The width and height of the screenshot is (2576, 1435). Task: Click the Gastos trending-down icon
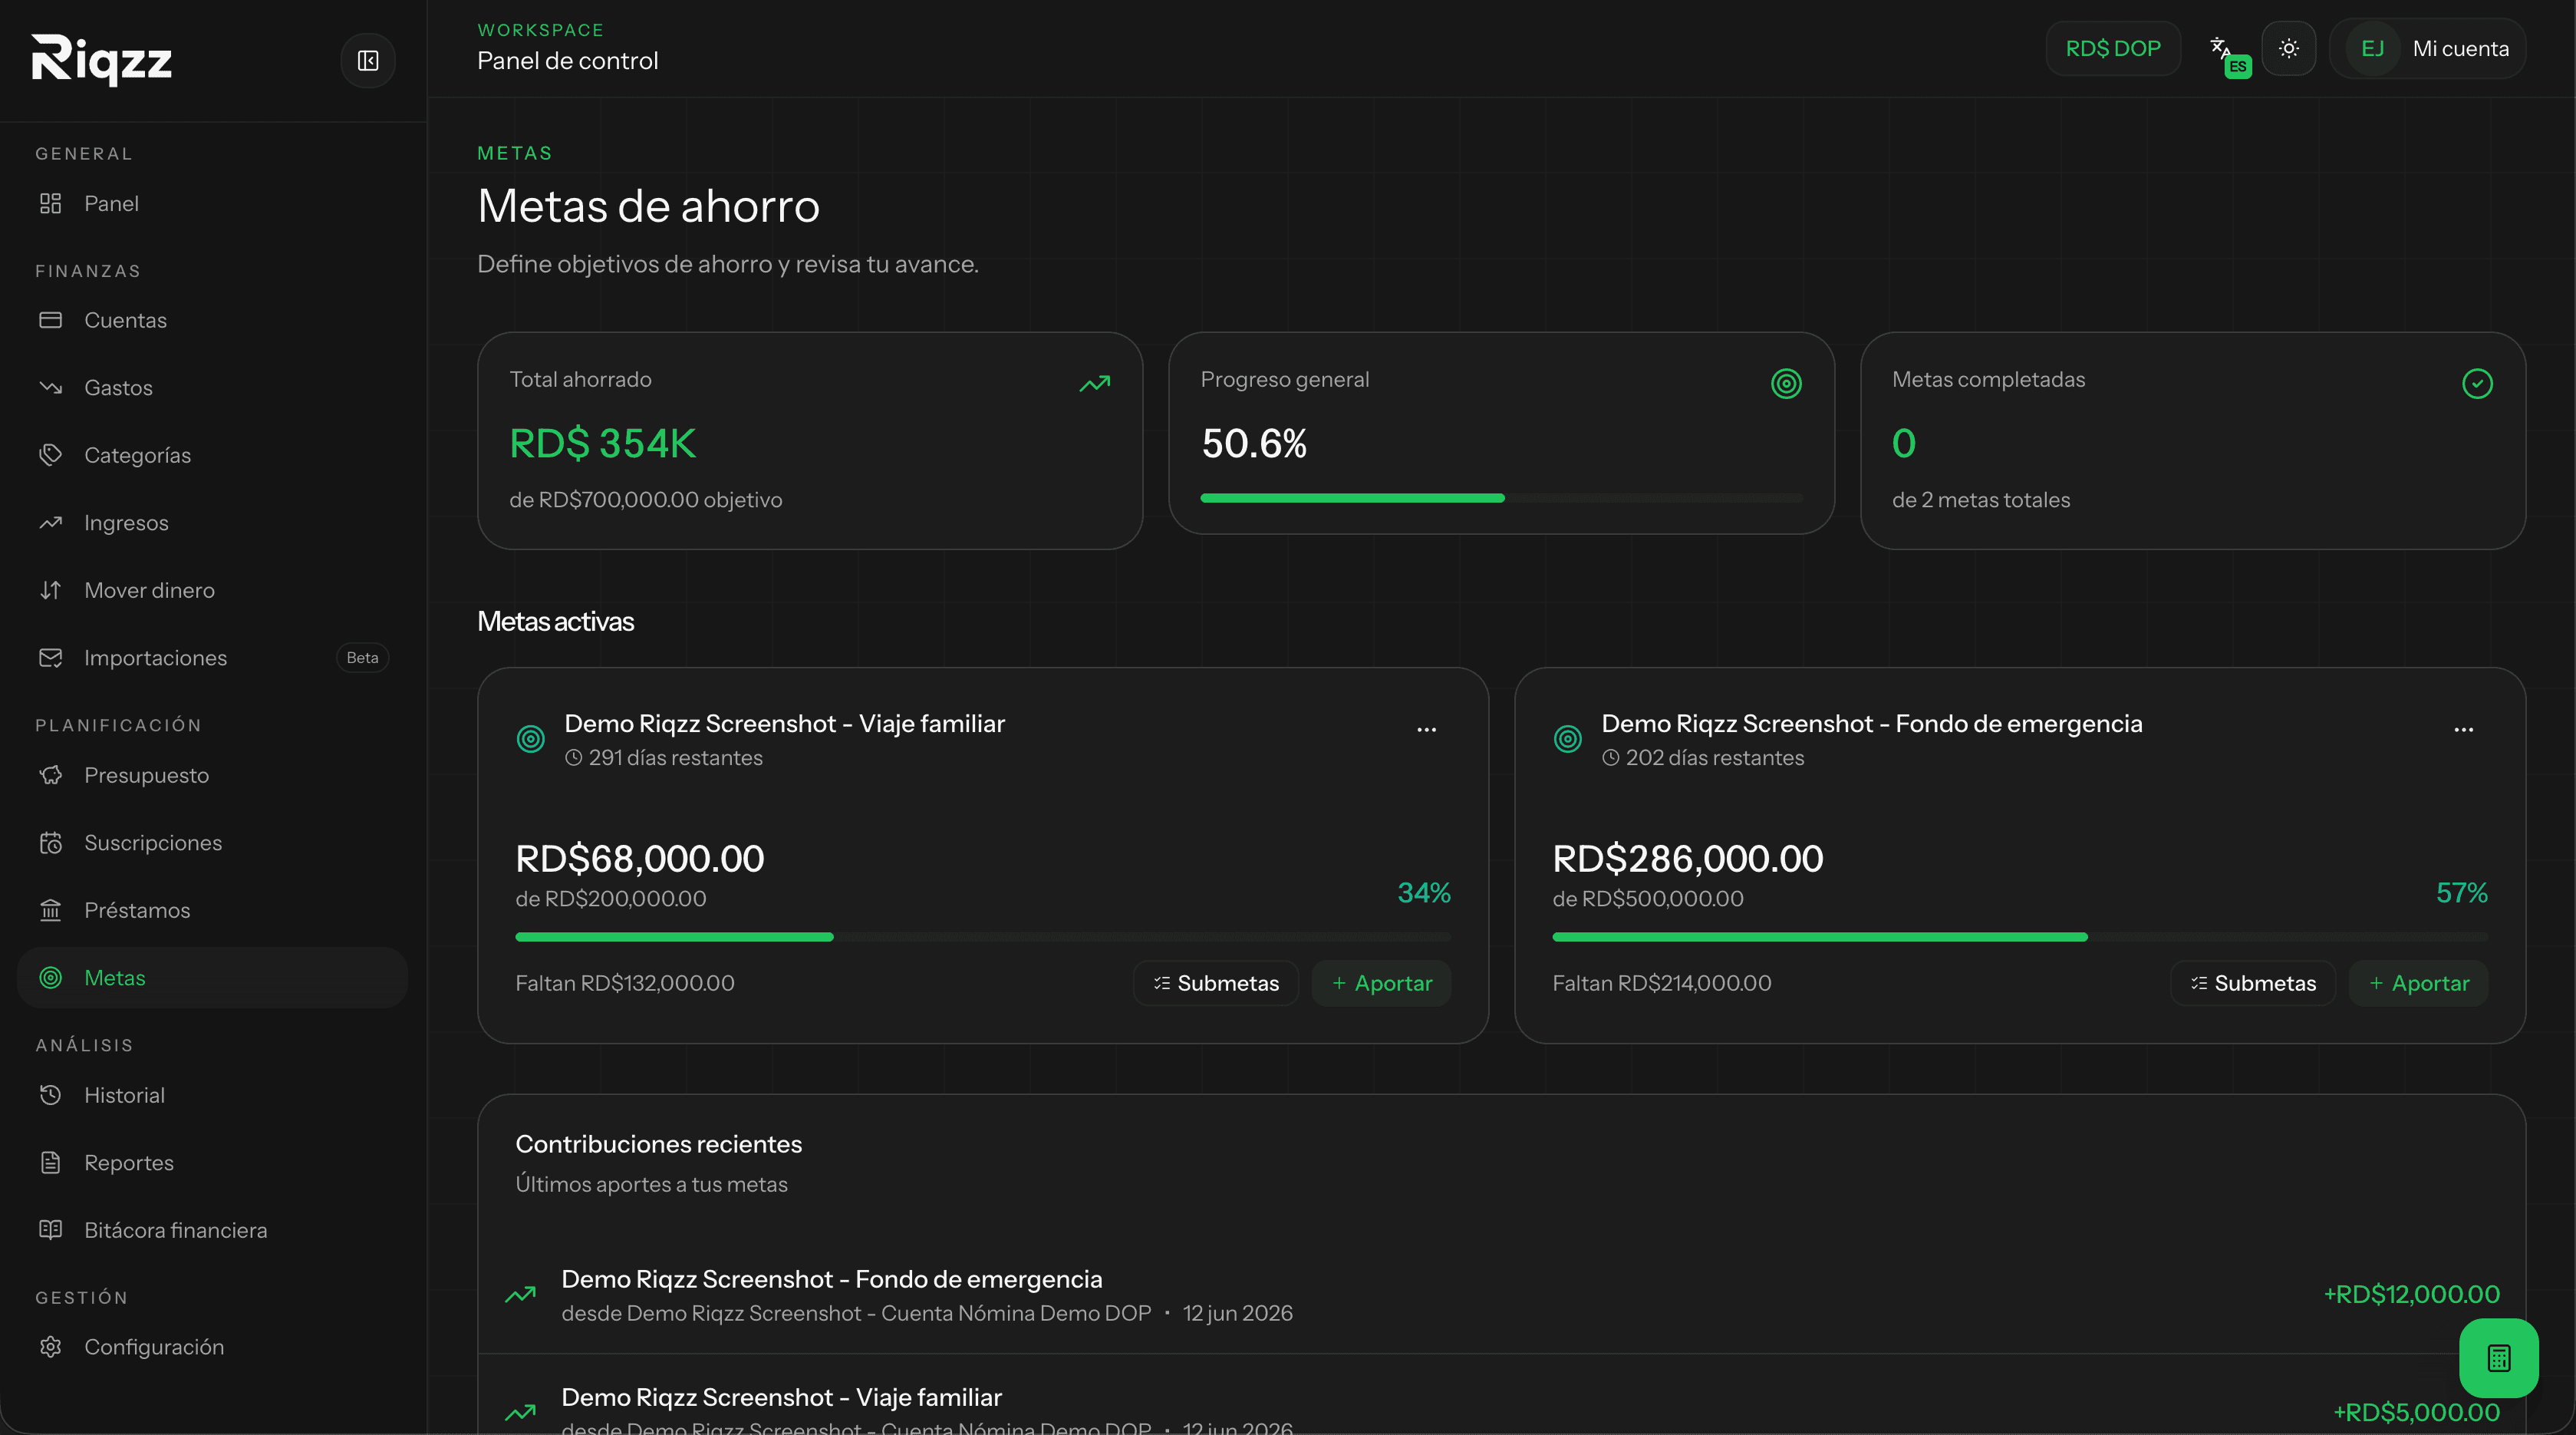coord(51,388)
